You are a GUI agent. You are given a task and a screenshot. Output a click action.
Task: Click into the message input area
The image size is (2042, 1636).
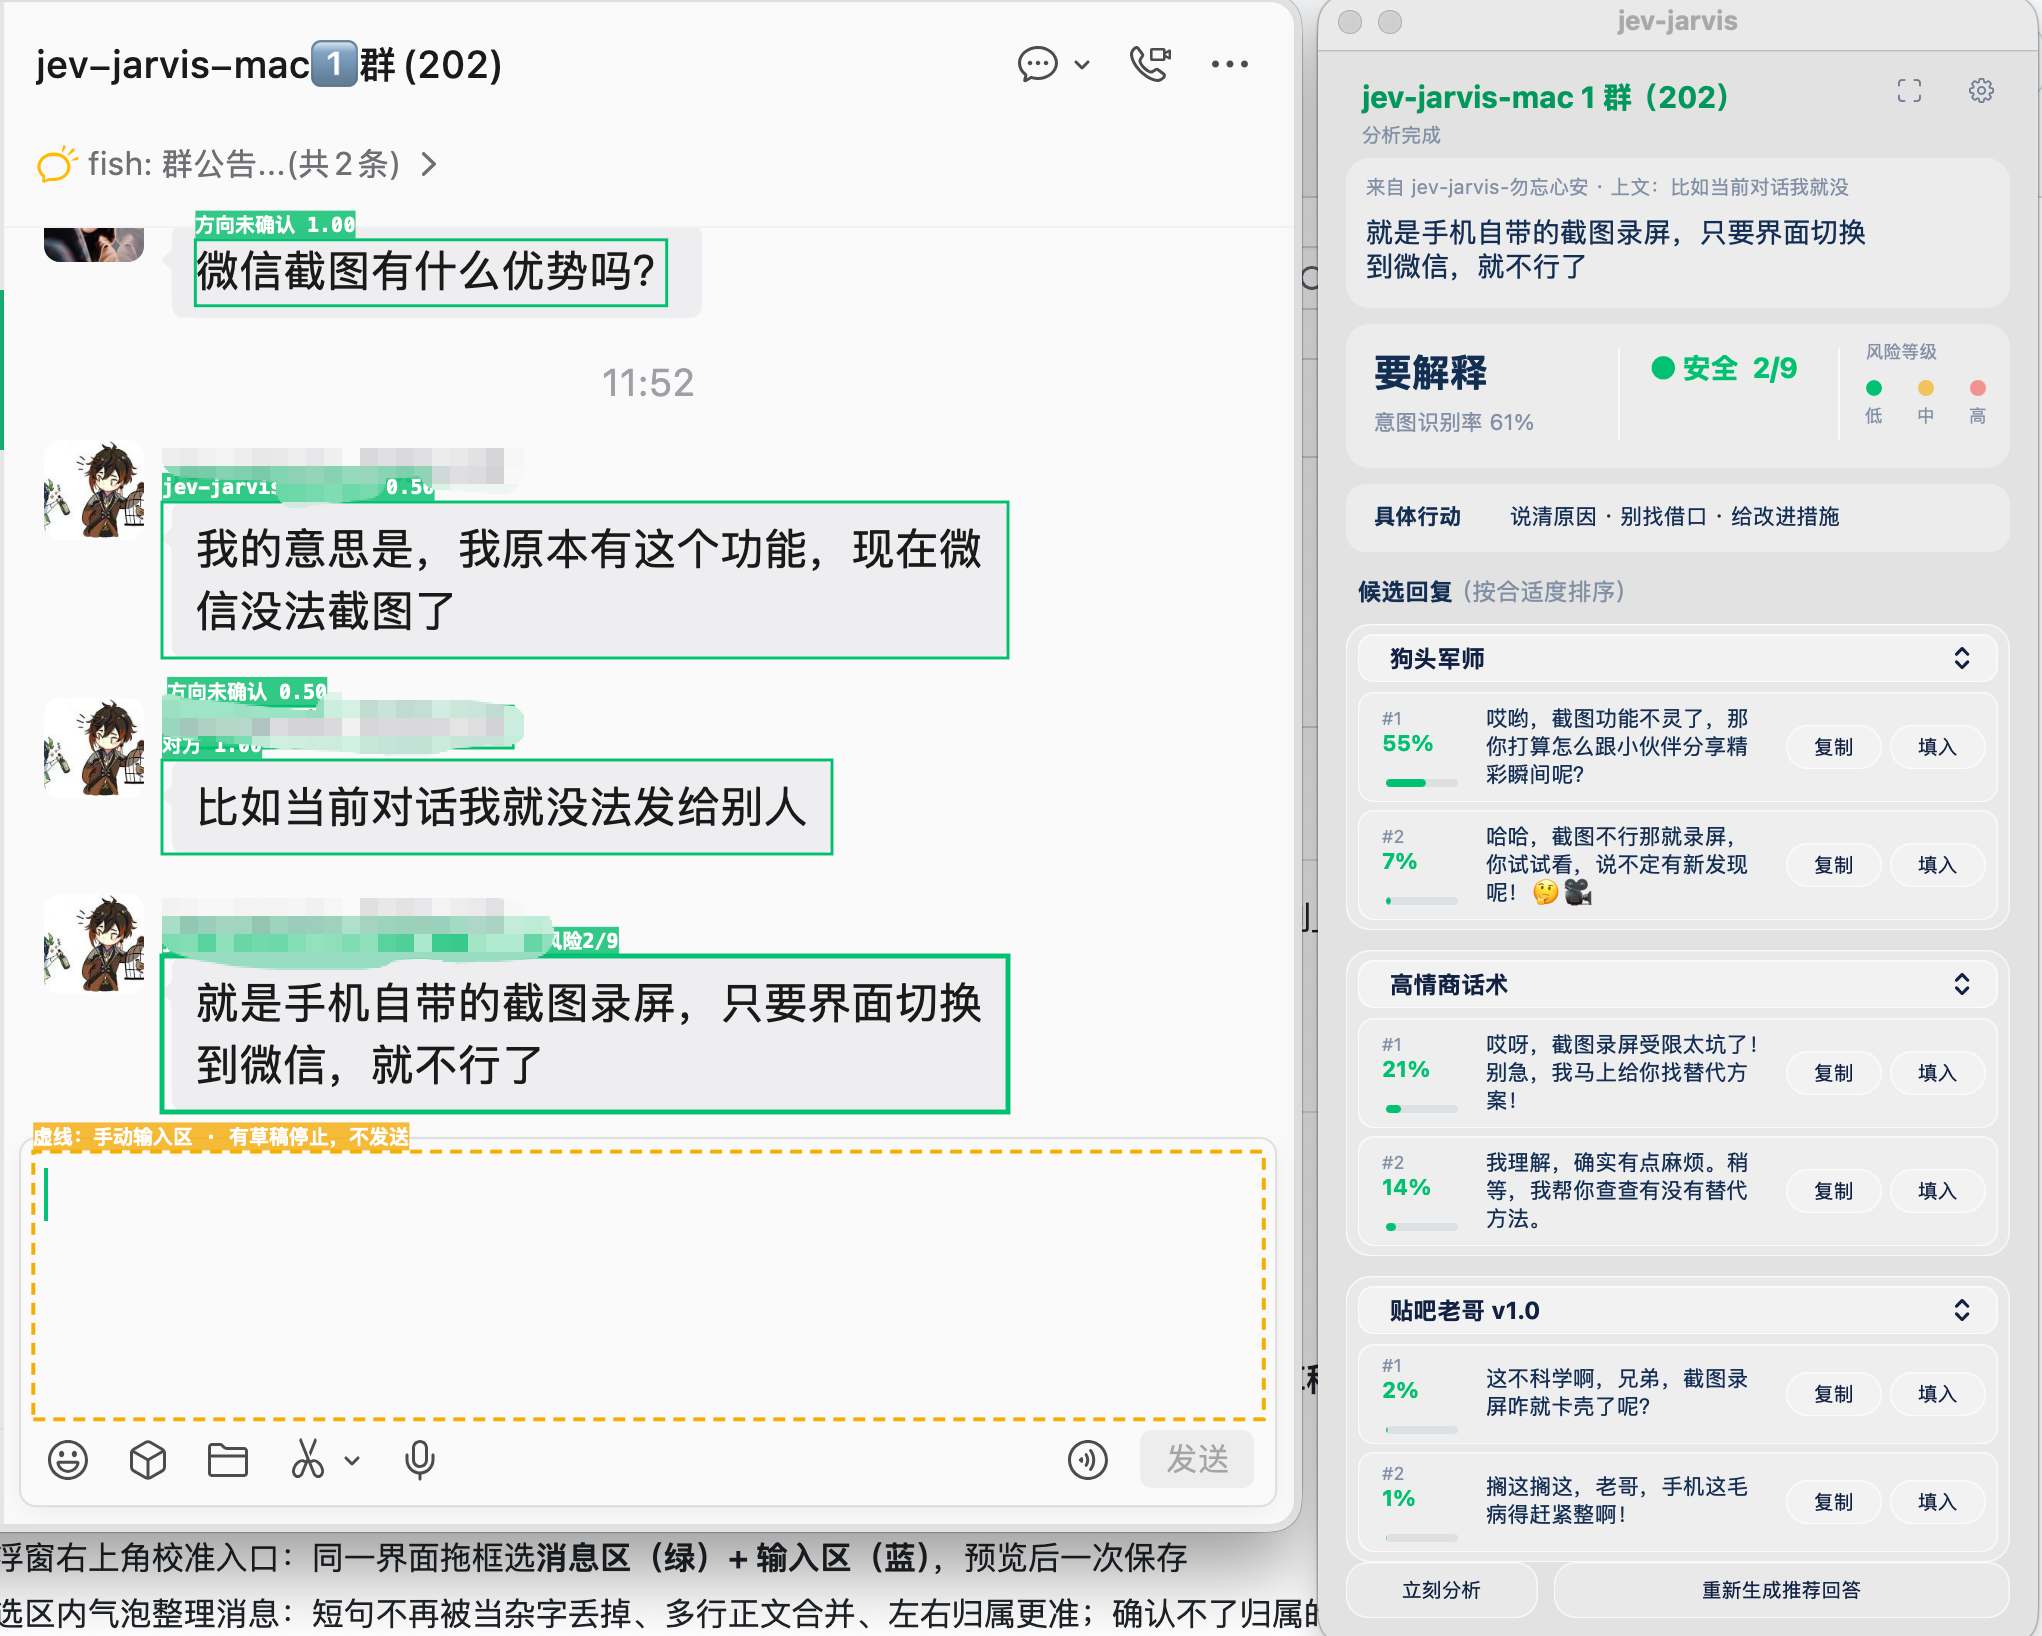point(648,1285)
